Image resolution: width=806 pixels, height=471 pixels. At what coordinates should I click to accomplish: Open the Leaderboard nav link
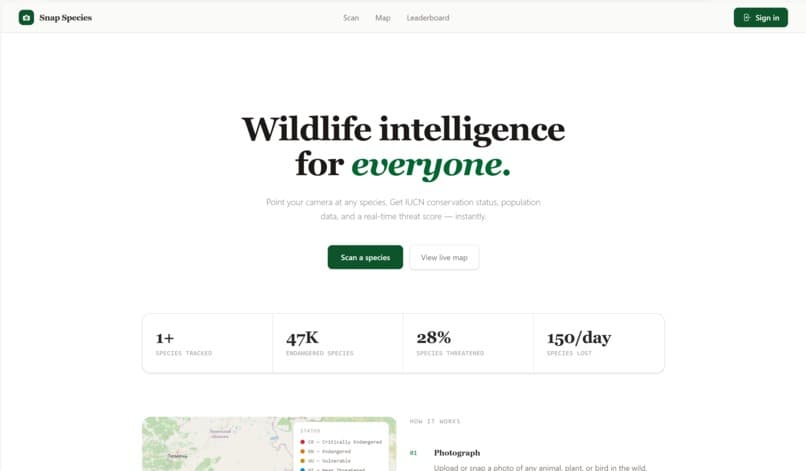[428, 17]
